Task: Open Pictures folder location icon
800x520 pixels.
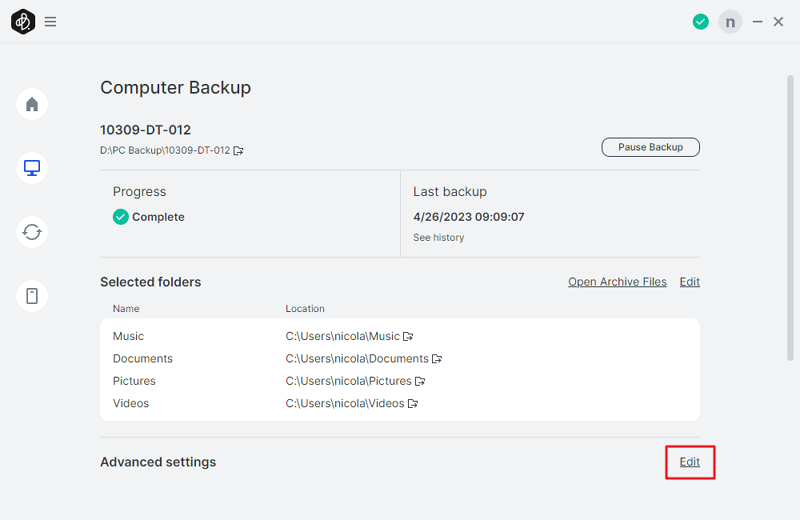Action: (x=420, y=381)
